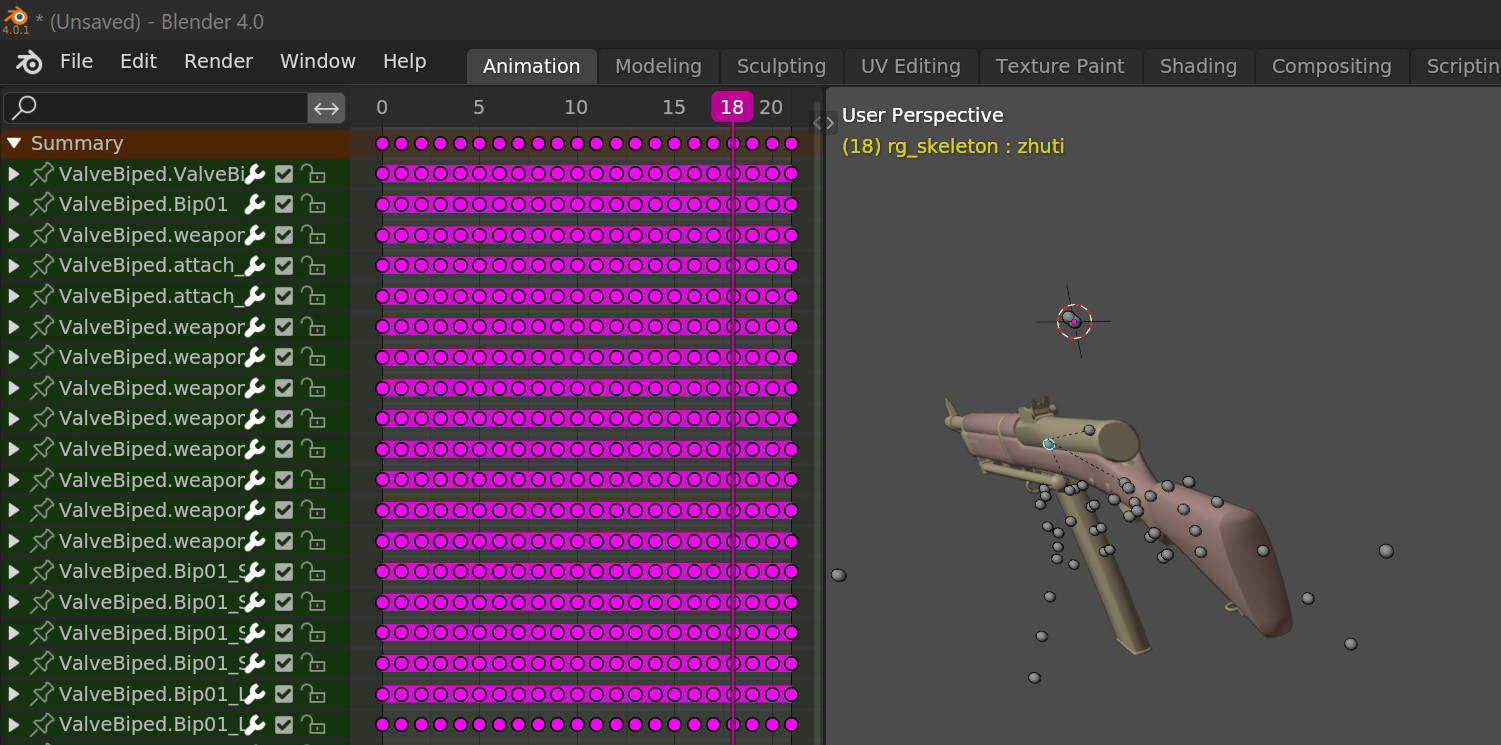1501x745 pixels.
Task: Click the wrench icon on the first ValveBiped.Bip01_S row
Action: pyautogui.click(x=255, y=572)
